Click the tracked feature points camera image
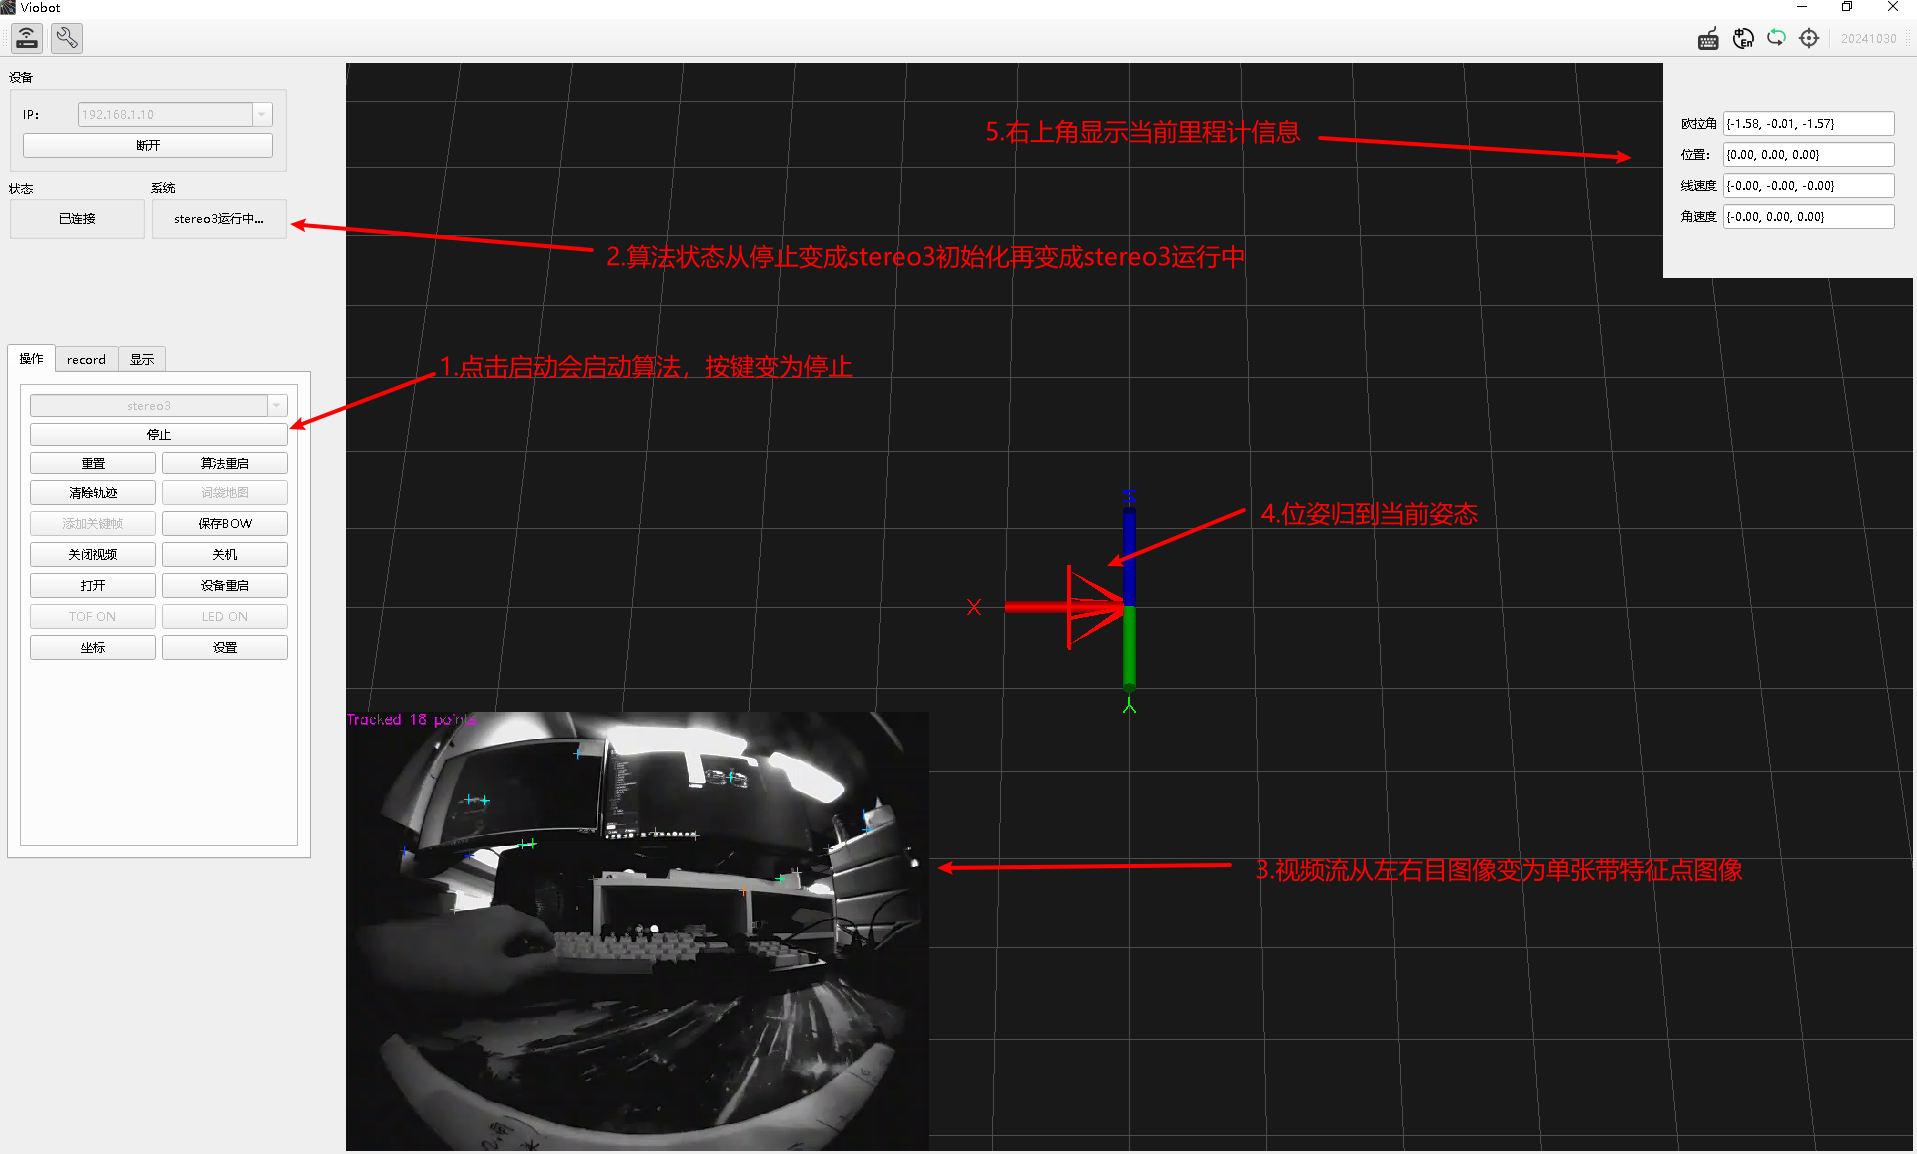 point(637,931)
